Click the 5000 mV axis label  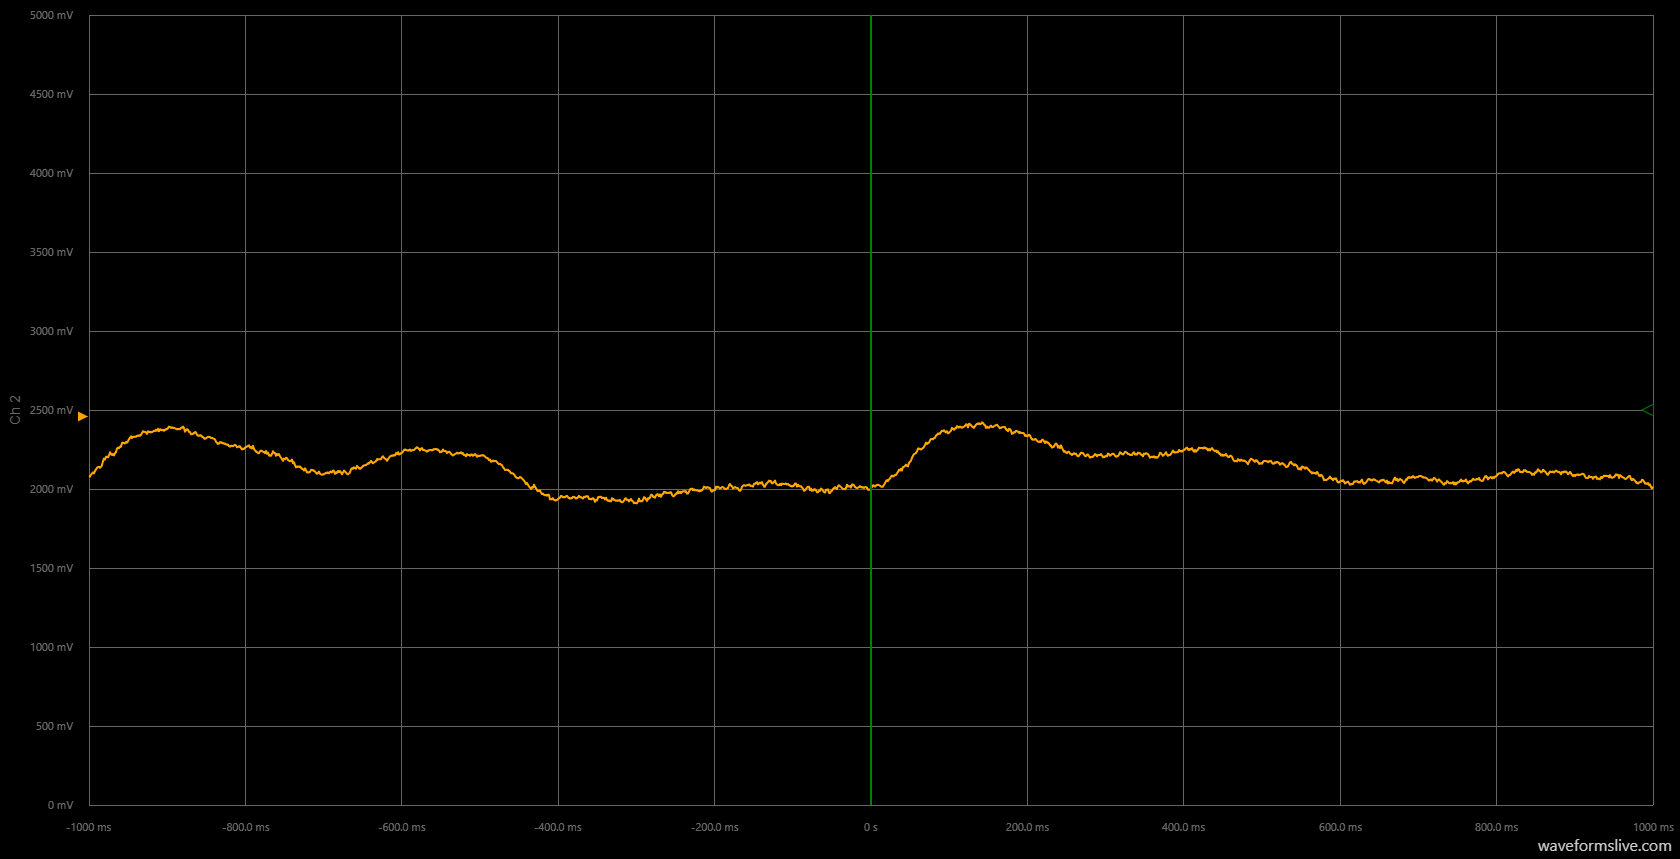51,16
